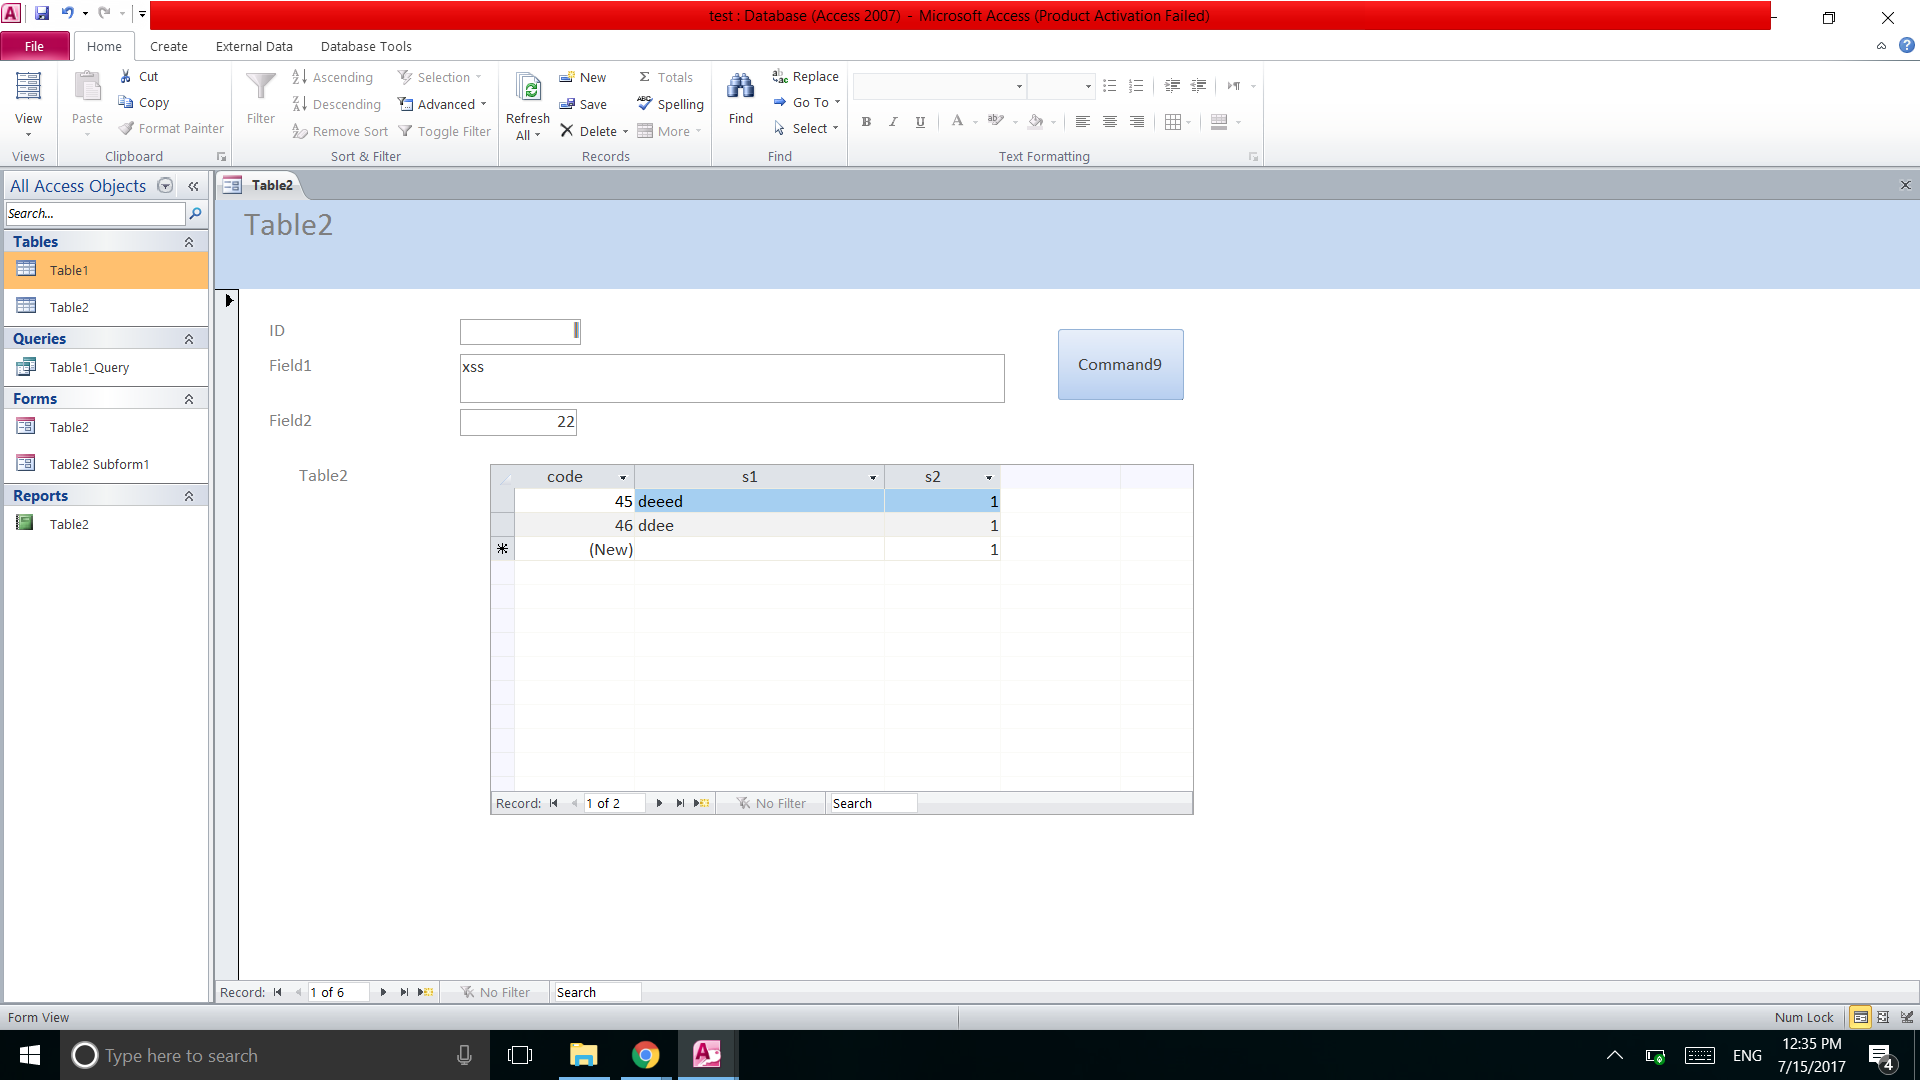Sort records Ascending
The height and width of the screenshot is (1080, 1920).
coord(332,77)
